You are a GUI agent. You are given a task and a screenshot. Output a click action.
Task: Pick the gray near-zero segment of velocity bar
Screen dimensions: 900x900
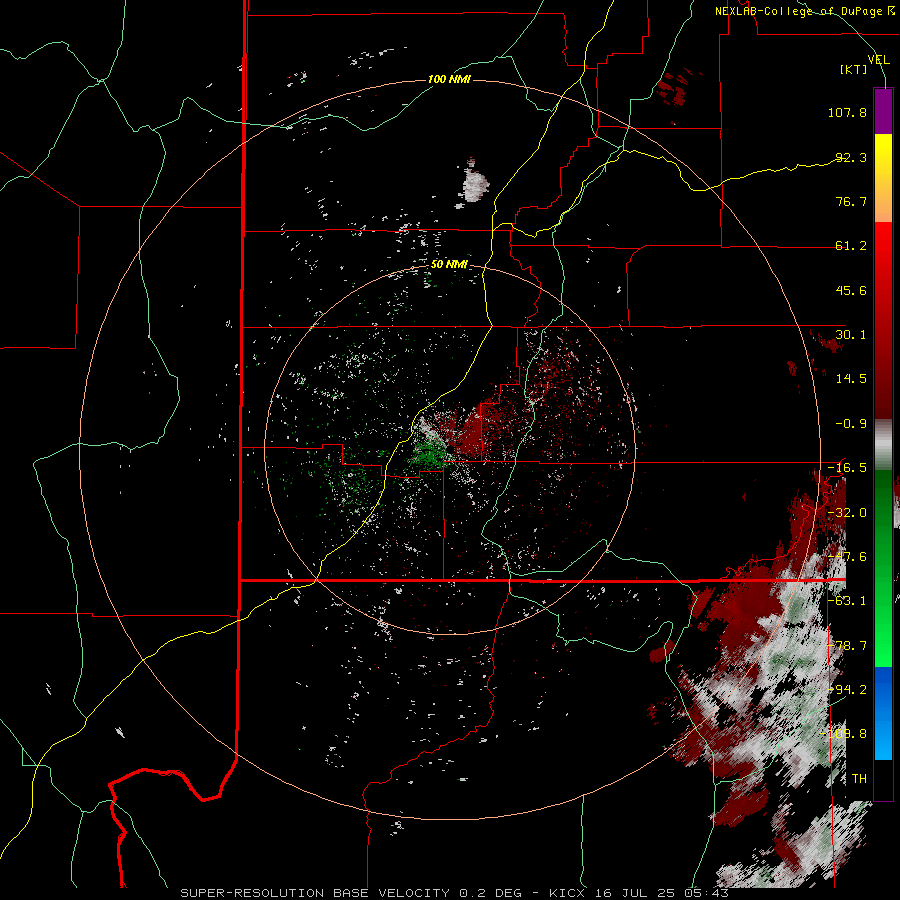[x=883, y=445]
